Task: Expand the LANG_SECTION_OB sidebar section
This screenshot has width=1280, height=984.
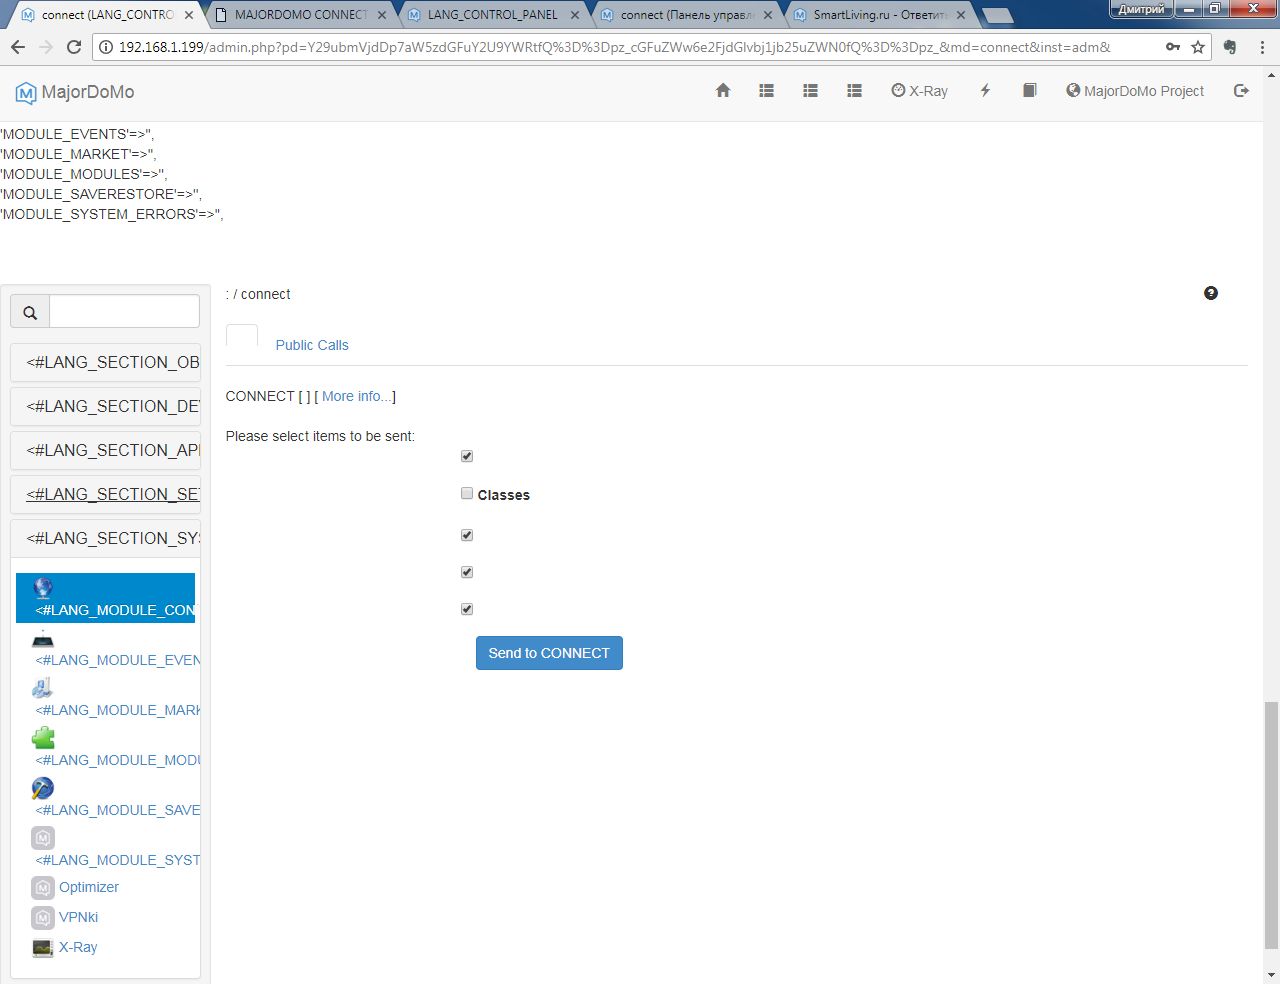Action: coord(105,362)
